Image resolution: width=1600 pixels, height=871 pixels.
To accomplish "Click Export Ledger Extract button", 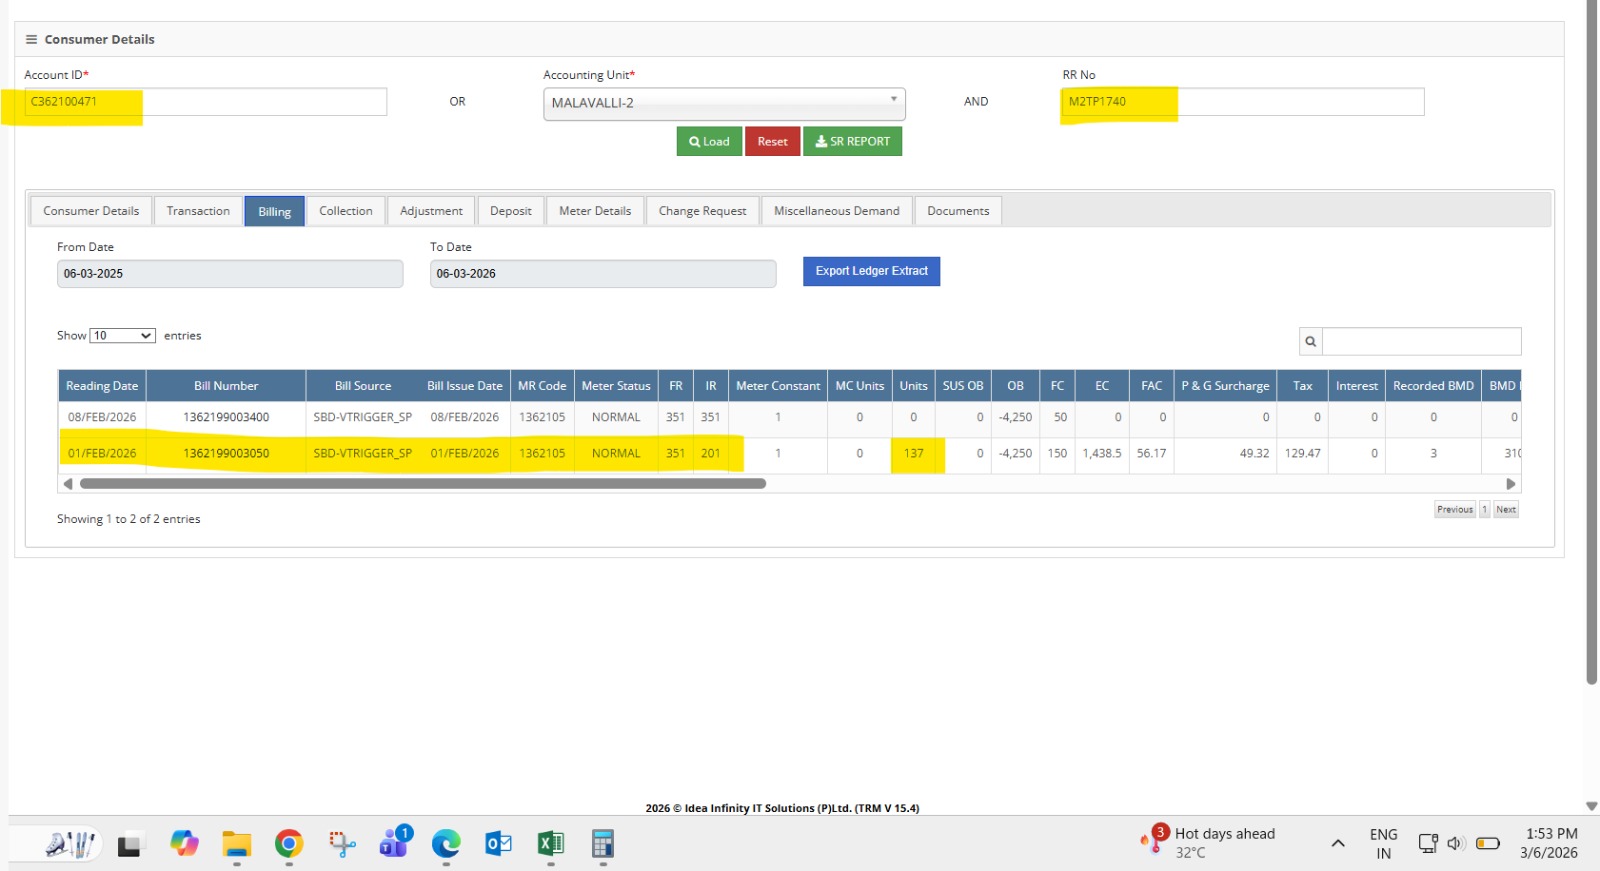I will 871,271.
